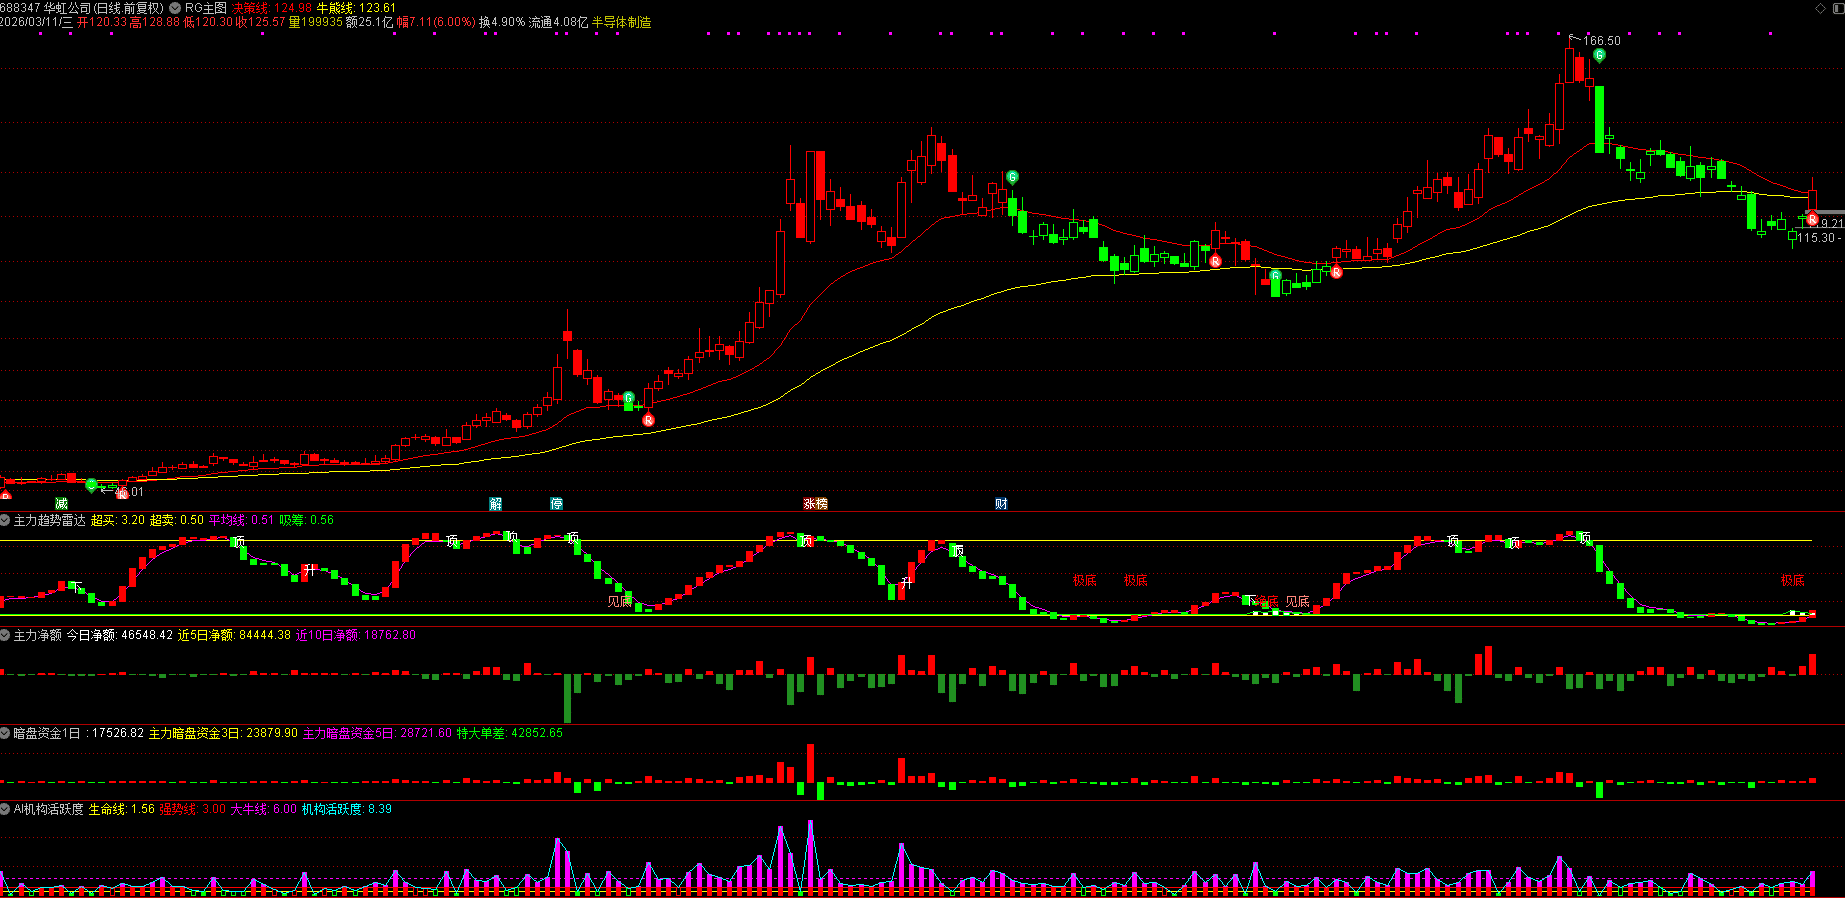Click the 减 event badge
1845x898 pixels.
[x=62, y=504]
